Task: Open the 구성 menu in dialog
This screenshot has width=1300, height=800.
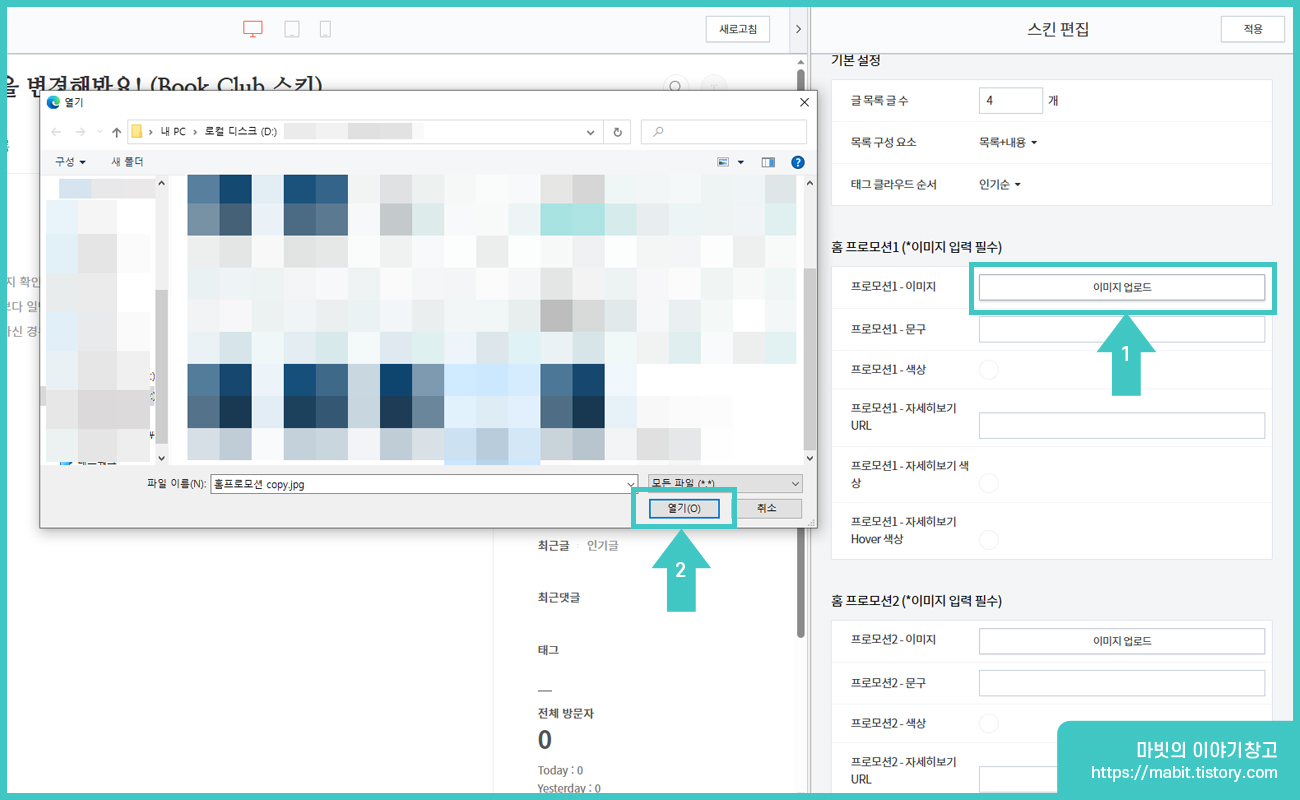Action: tap(70, 162)
